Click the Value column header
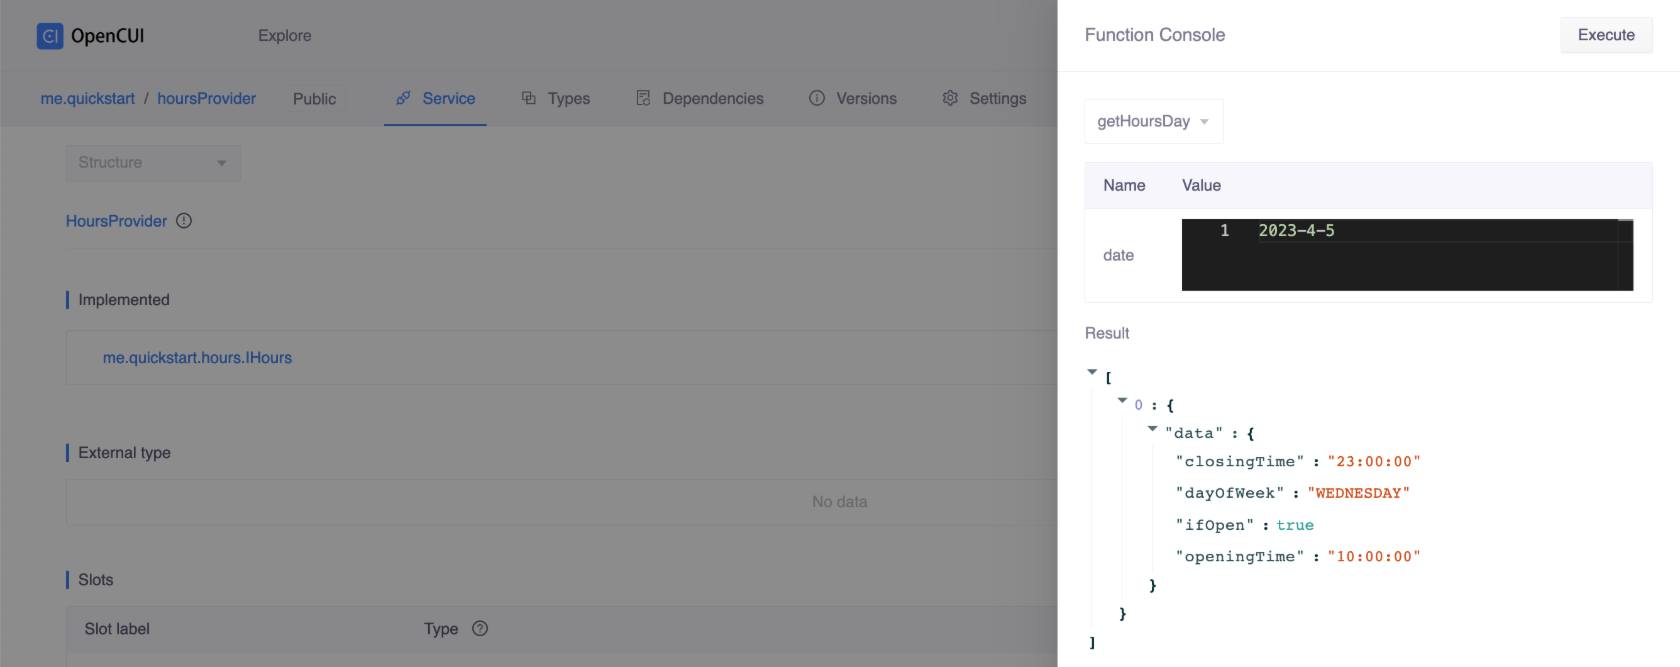This screenshot has height=667, width=1680. pyautogui.click(x=1201, y=185)
